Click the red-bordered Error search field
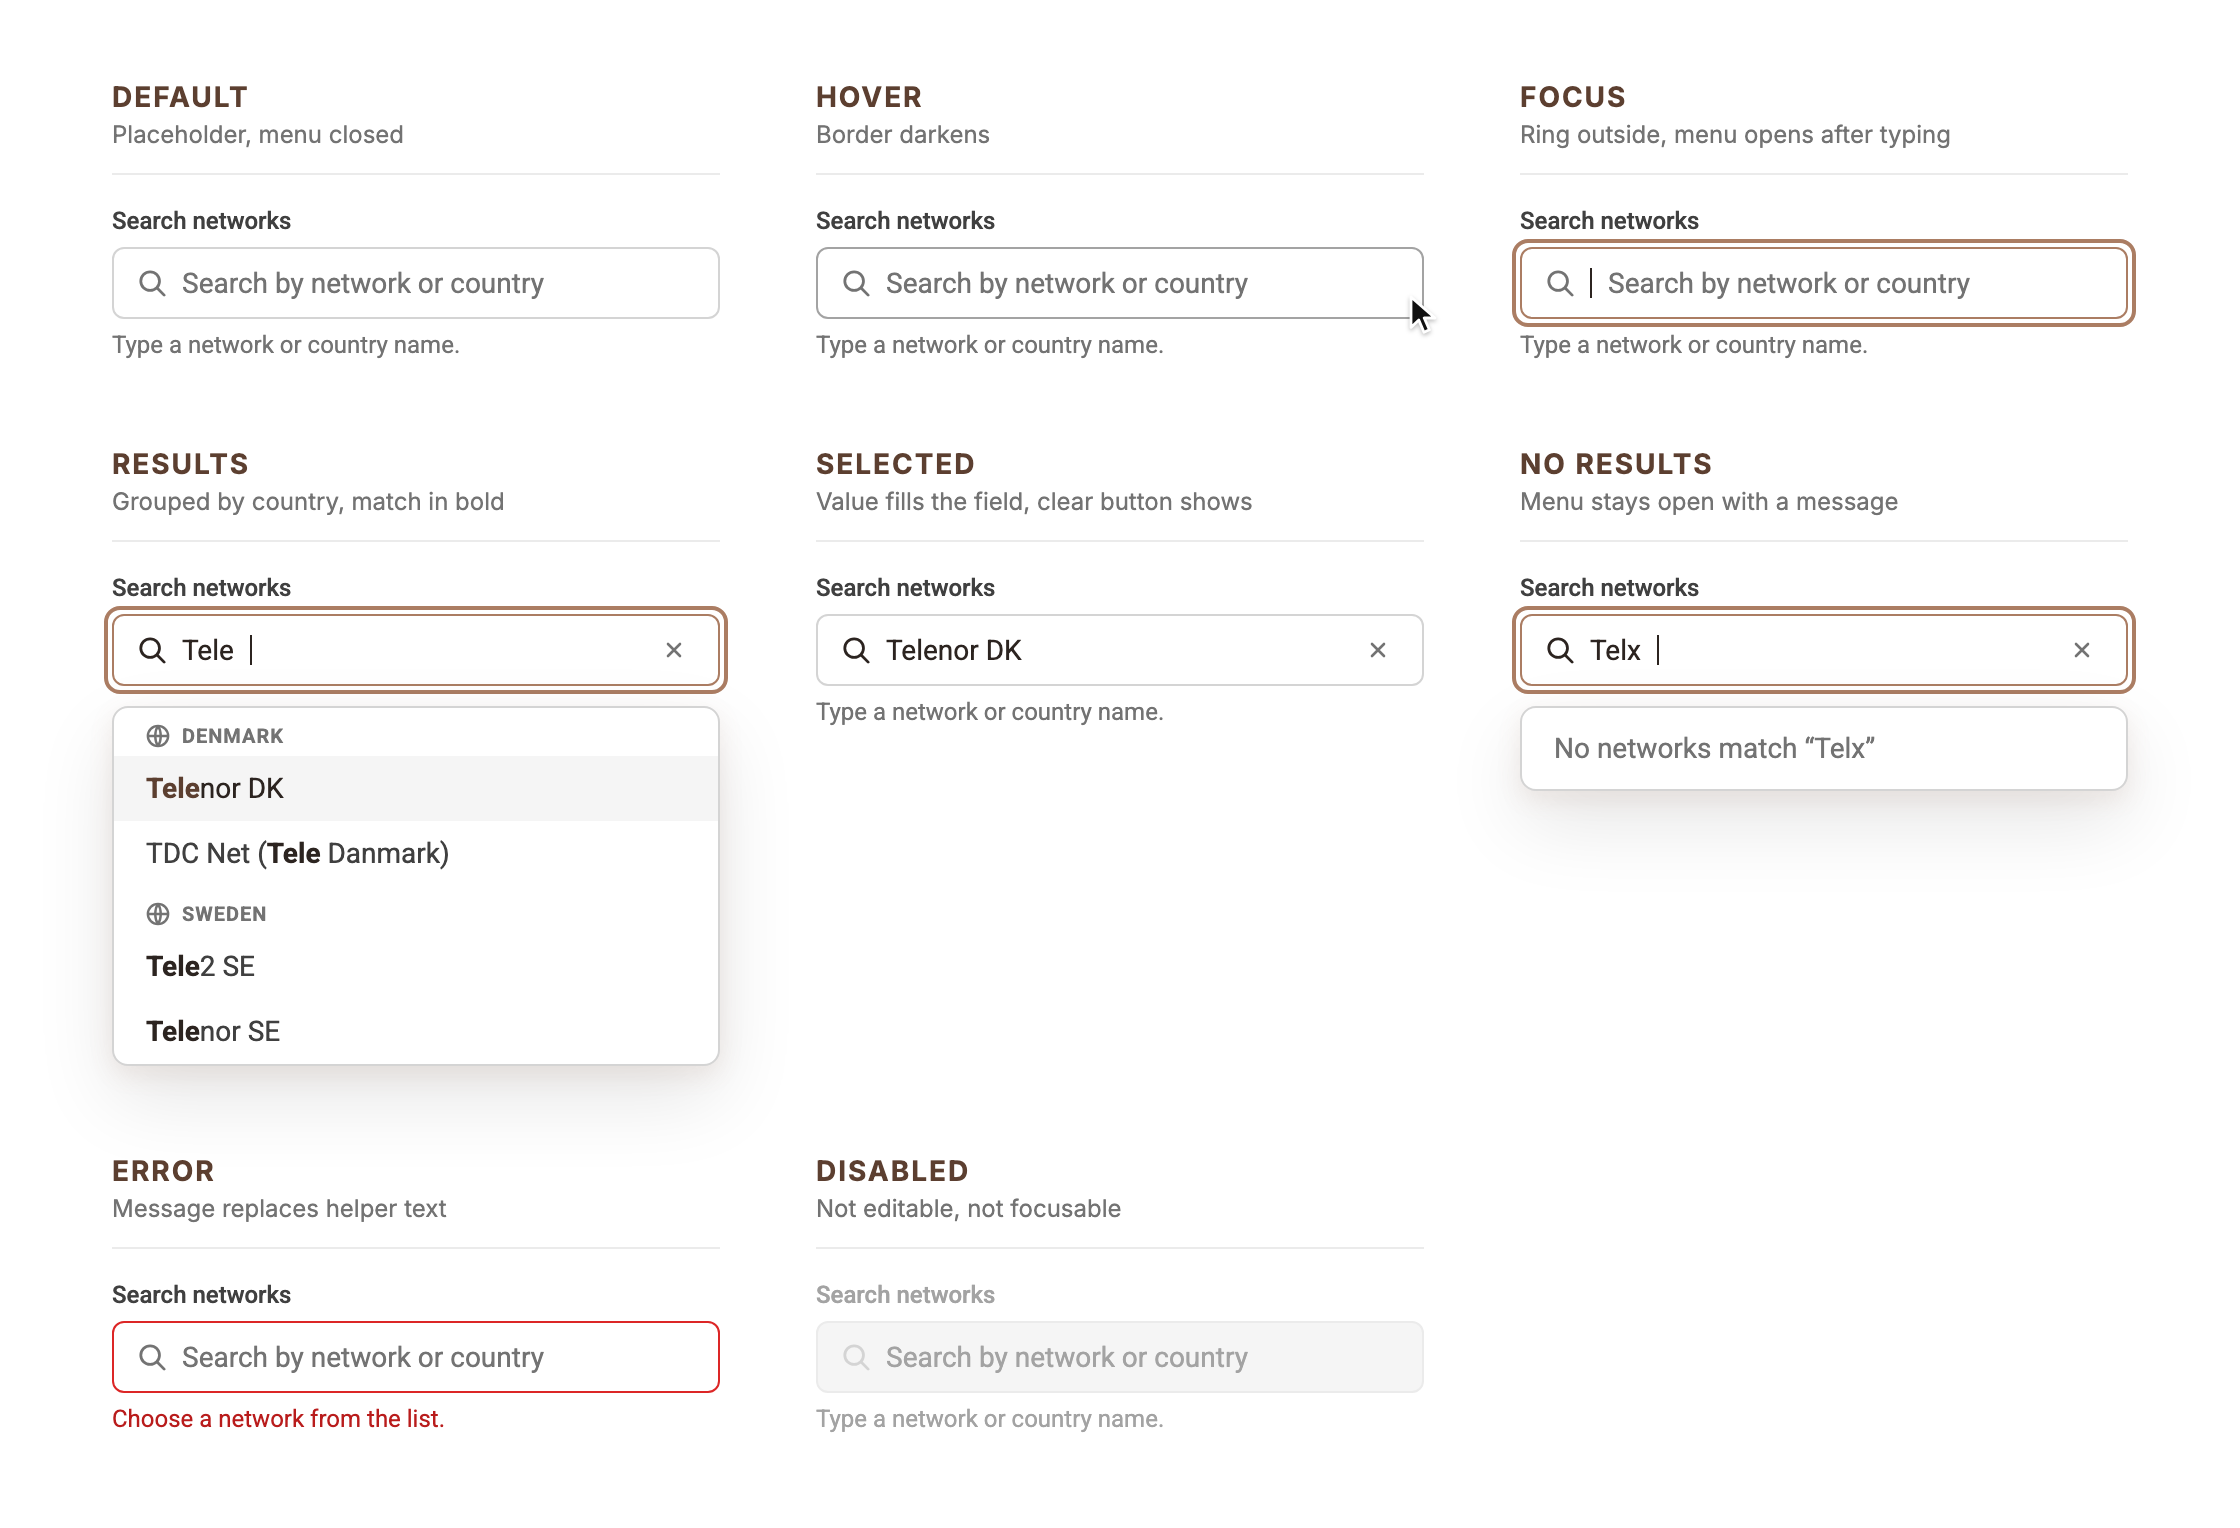Viewport: 2240px width, 1528px height. pos(416,1357)
